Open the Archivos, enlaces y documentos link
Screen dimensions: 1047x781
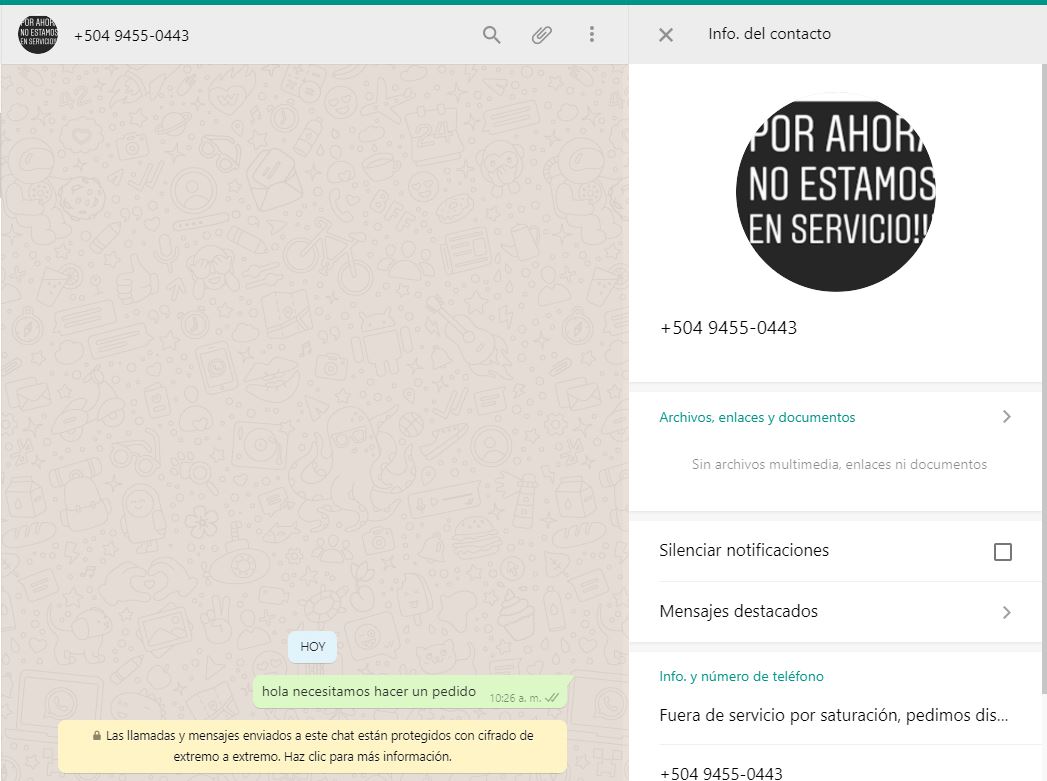point(757,418)
